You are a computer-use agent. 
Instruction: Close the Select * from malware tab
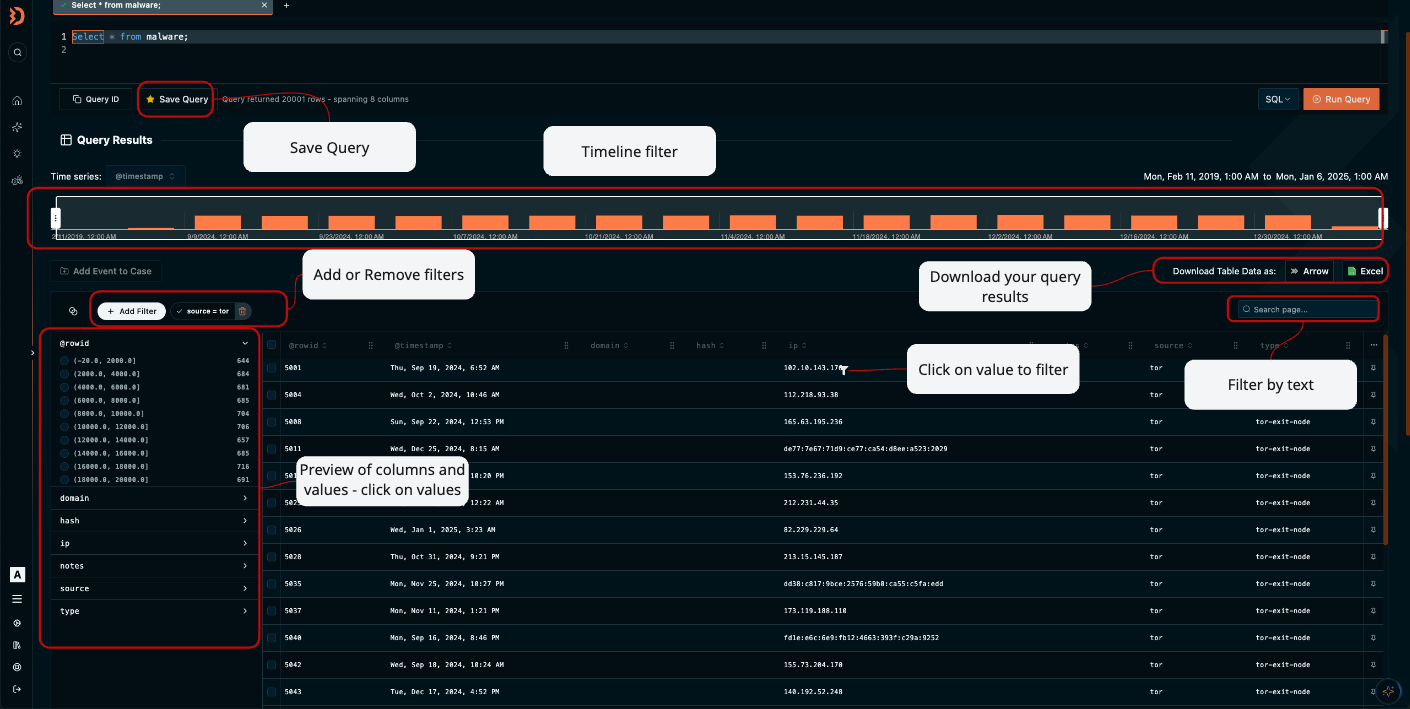(264, 5)
